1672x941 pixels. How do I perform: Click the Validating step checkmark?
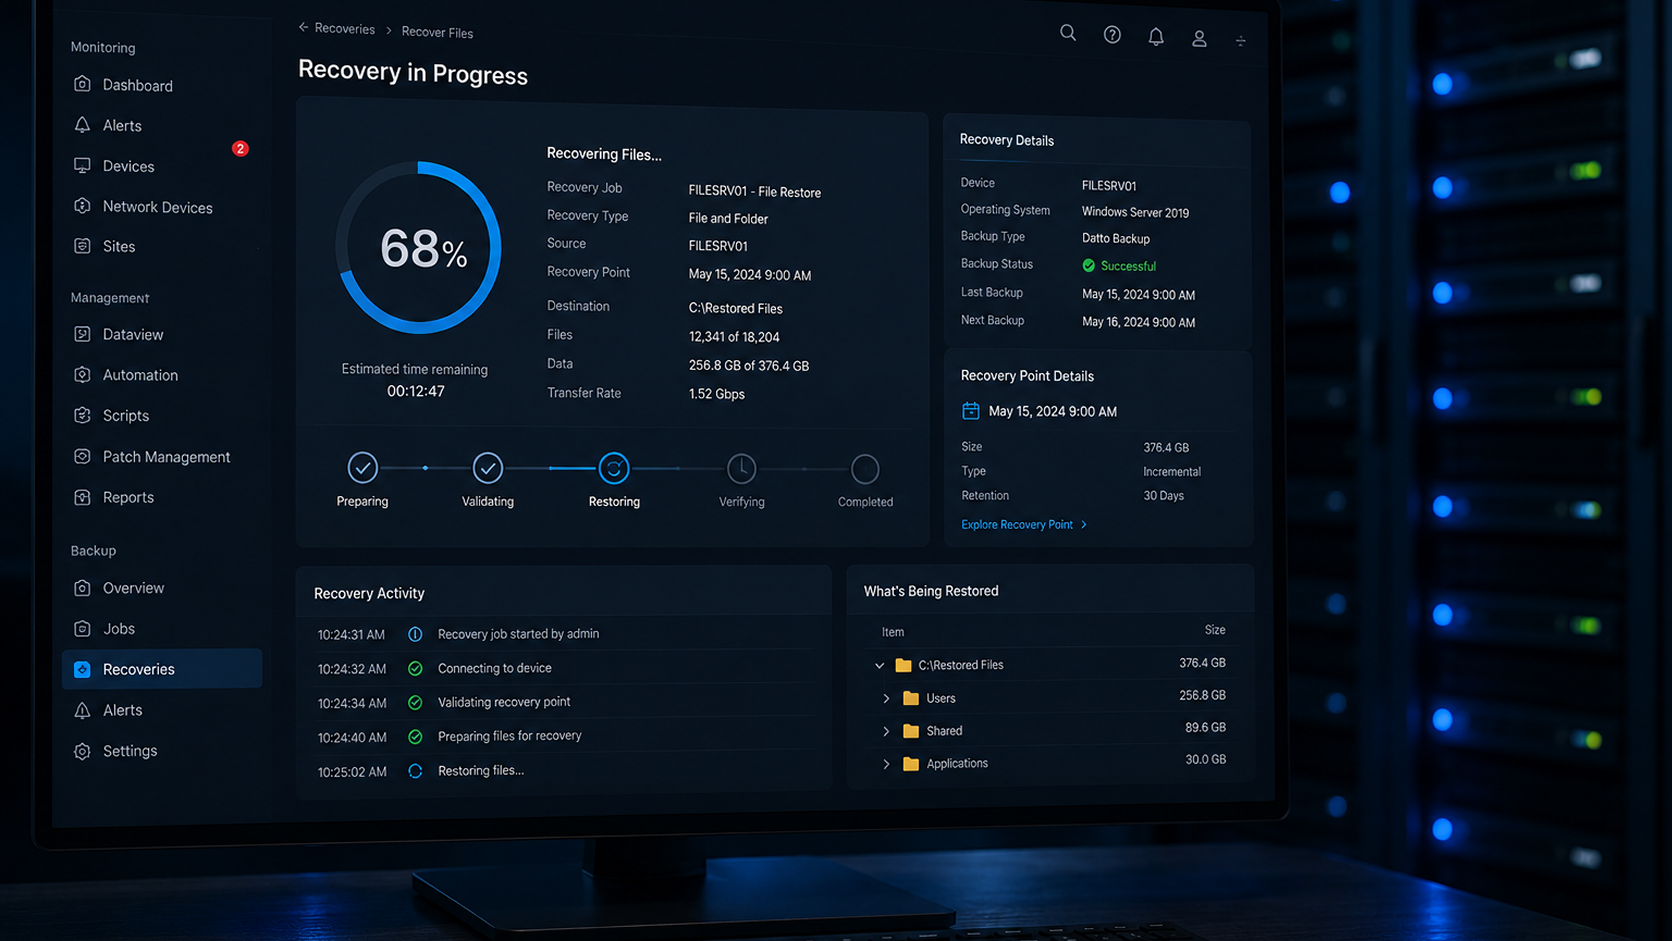(487, 467)
